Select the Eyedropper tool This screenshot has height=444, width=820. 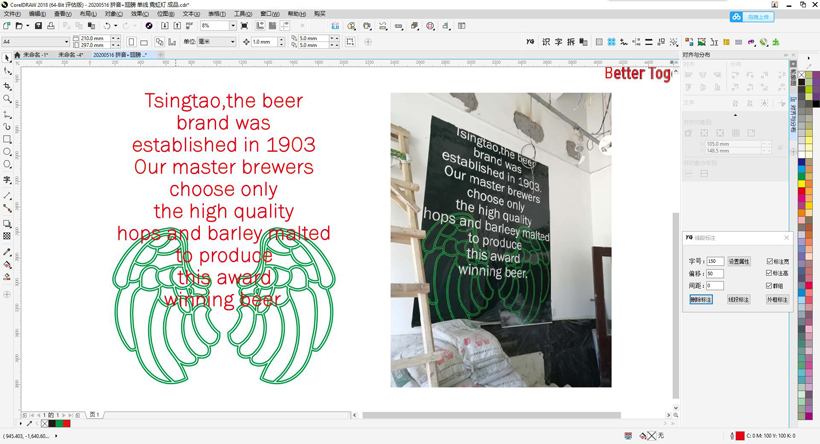(7, 252)
